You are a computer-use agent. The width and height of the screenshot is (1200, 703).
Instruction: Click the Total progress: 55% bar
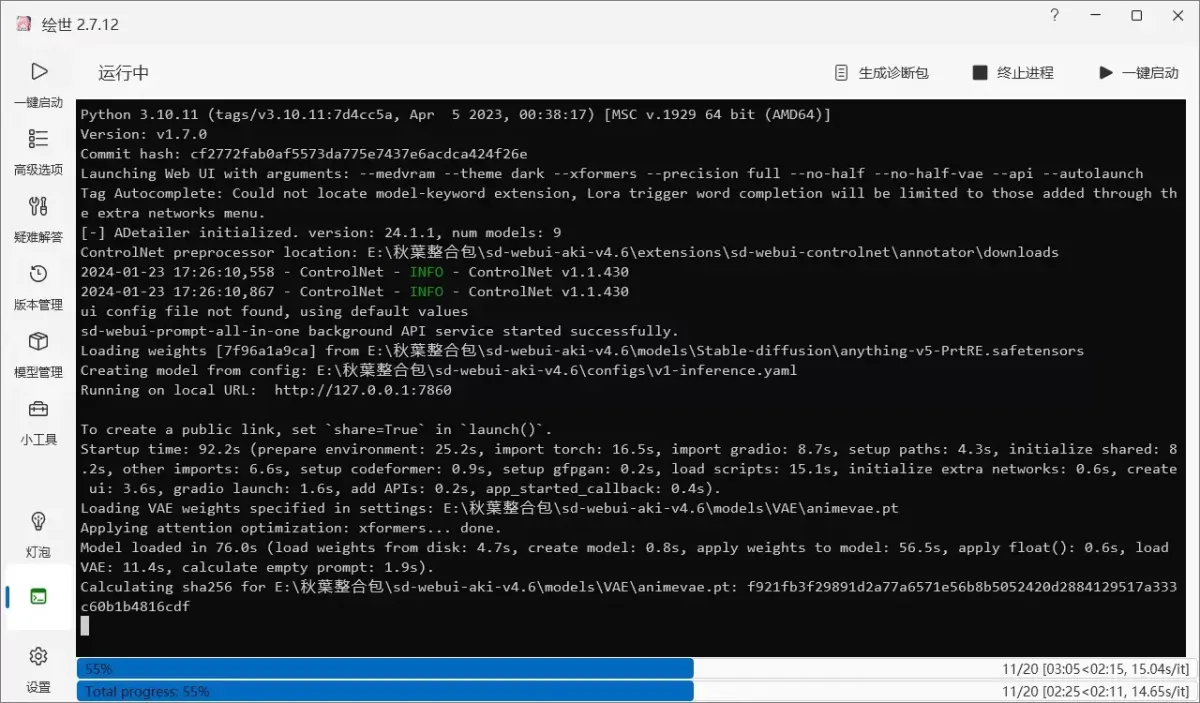tap(385, 691)
